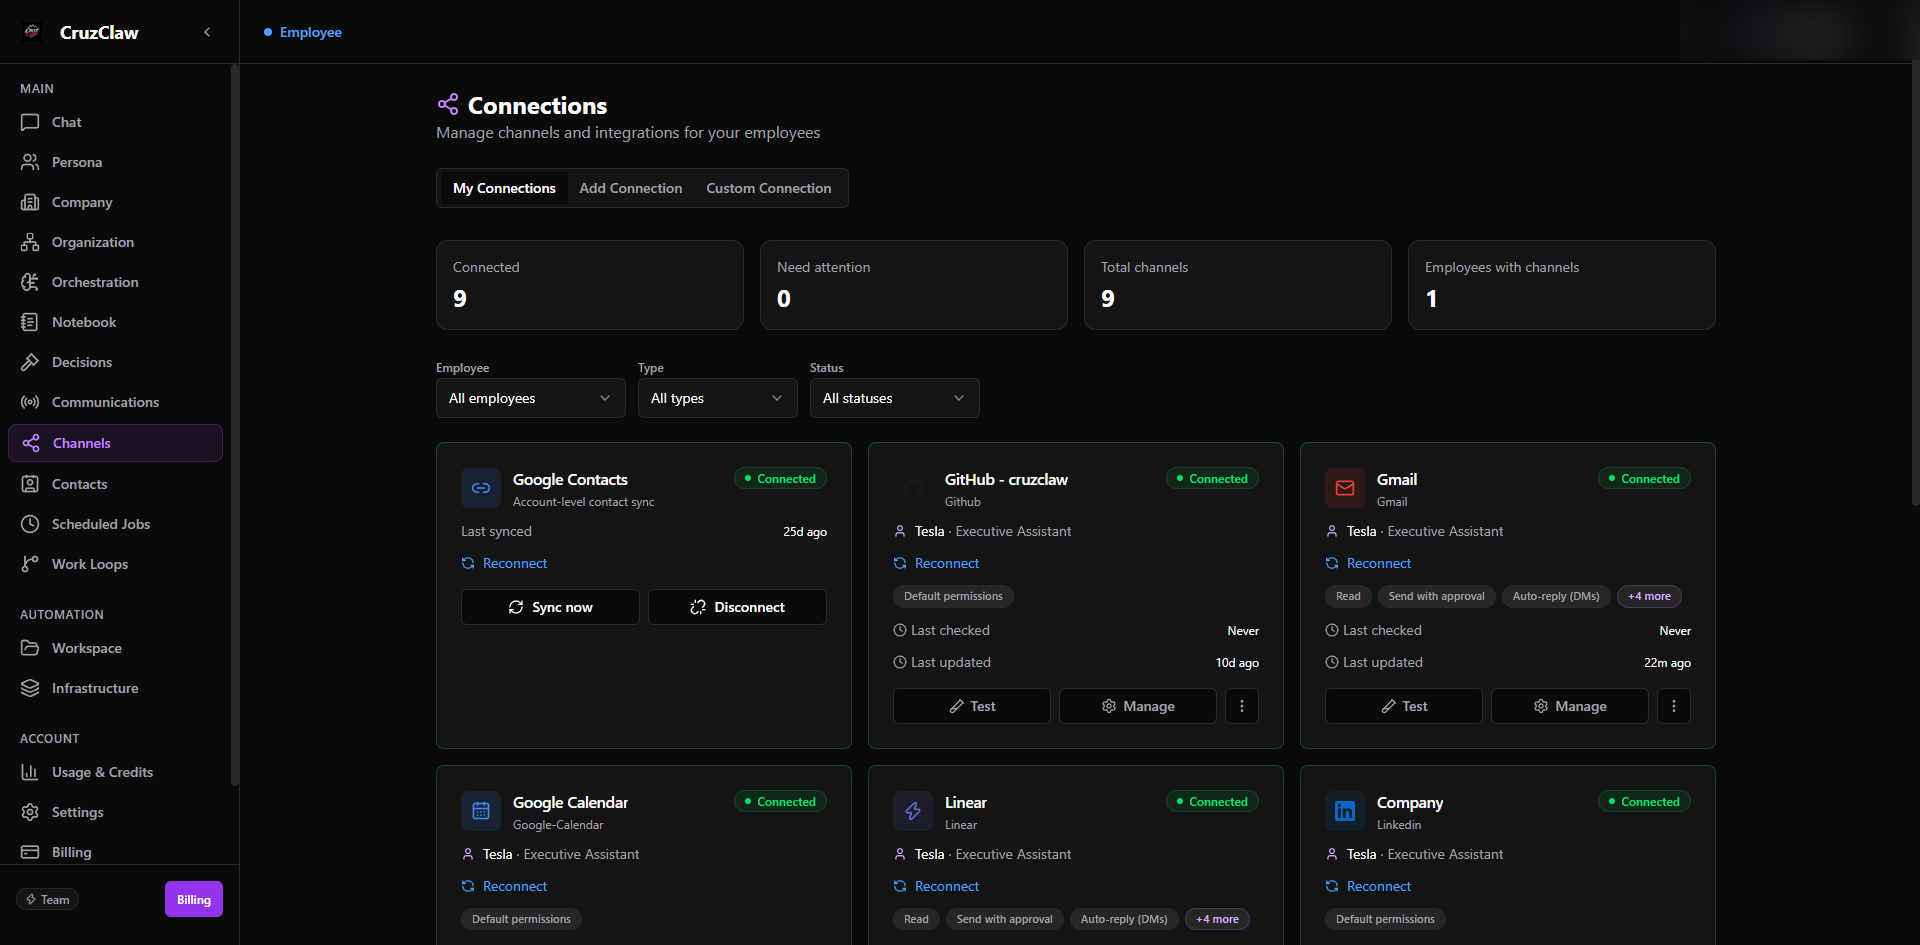Click the Employee breadcrumb label
Screen dimensions: 1920x945
[x=311, y=32]
